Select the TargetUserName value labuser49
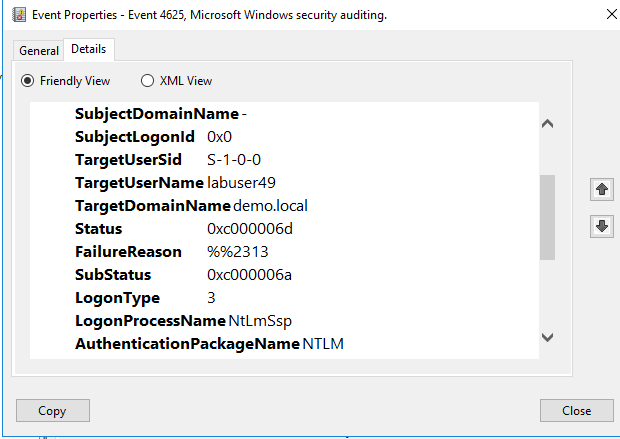The width and height of the screenshot is (620, 439). pyautogui.click(x=241, y=183)
